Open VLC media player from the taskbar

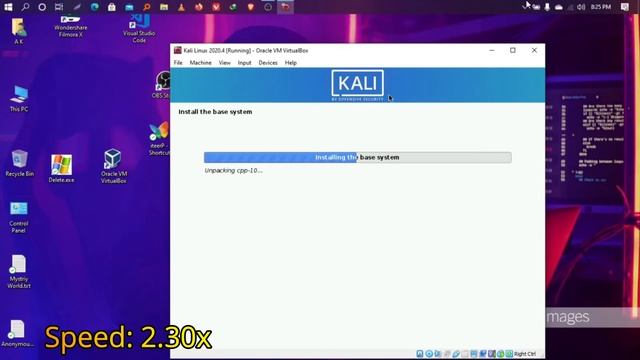click(x=181, y=7)
